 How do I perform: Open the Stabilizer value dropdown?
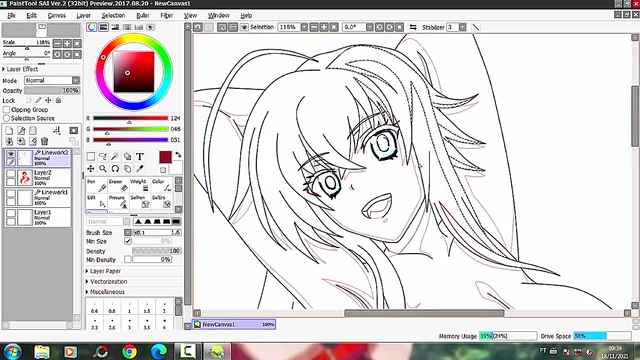click(462, 27)
